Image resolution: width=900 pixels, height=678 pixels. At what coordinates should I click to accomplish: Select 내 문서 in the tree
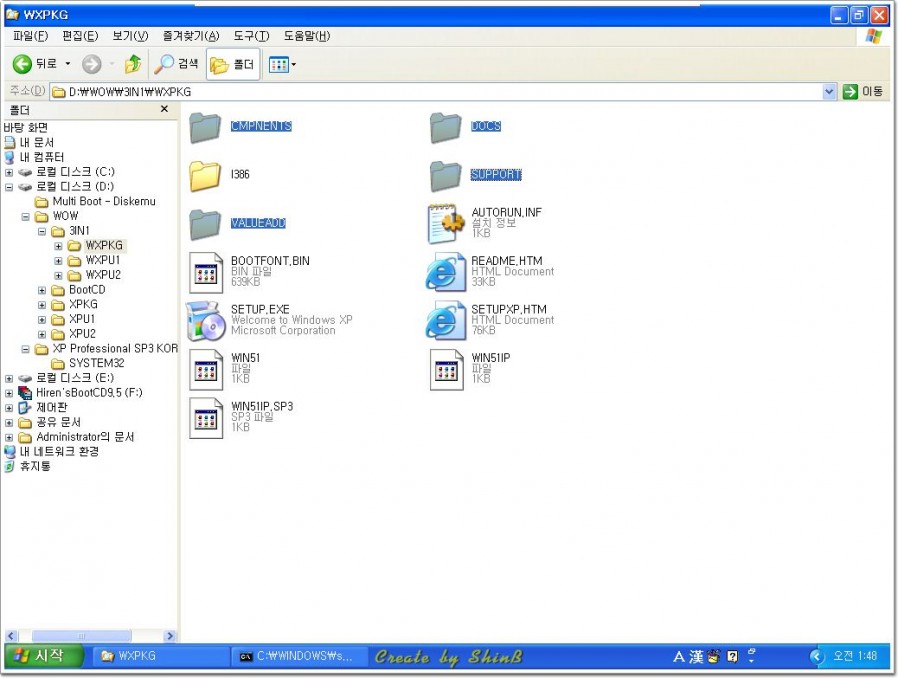point(36,142)
